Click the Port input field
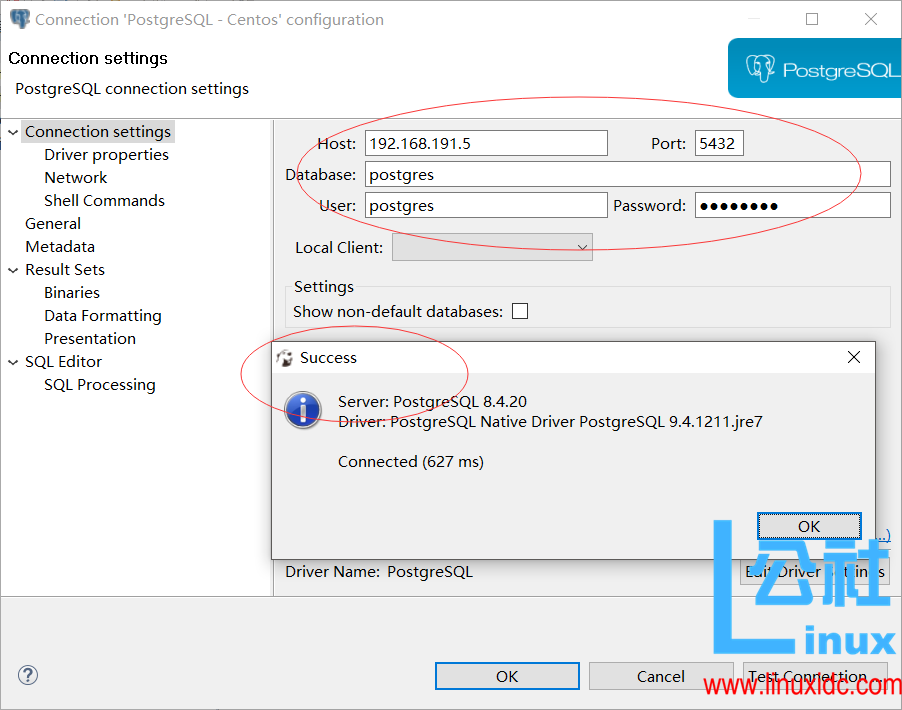Viewport: 902px width, 710px height. click(x=718, y=143)
